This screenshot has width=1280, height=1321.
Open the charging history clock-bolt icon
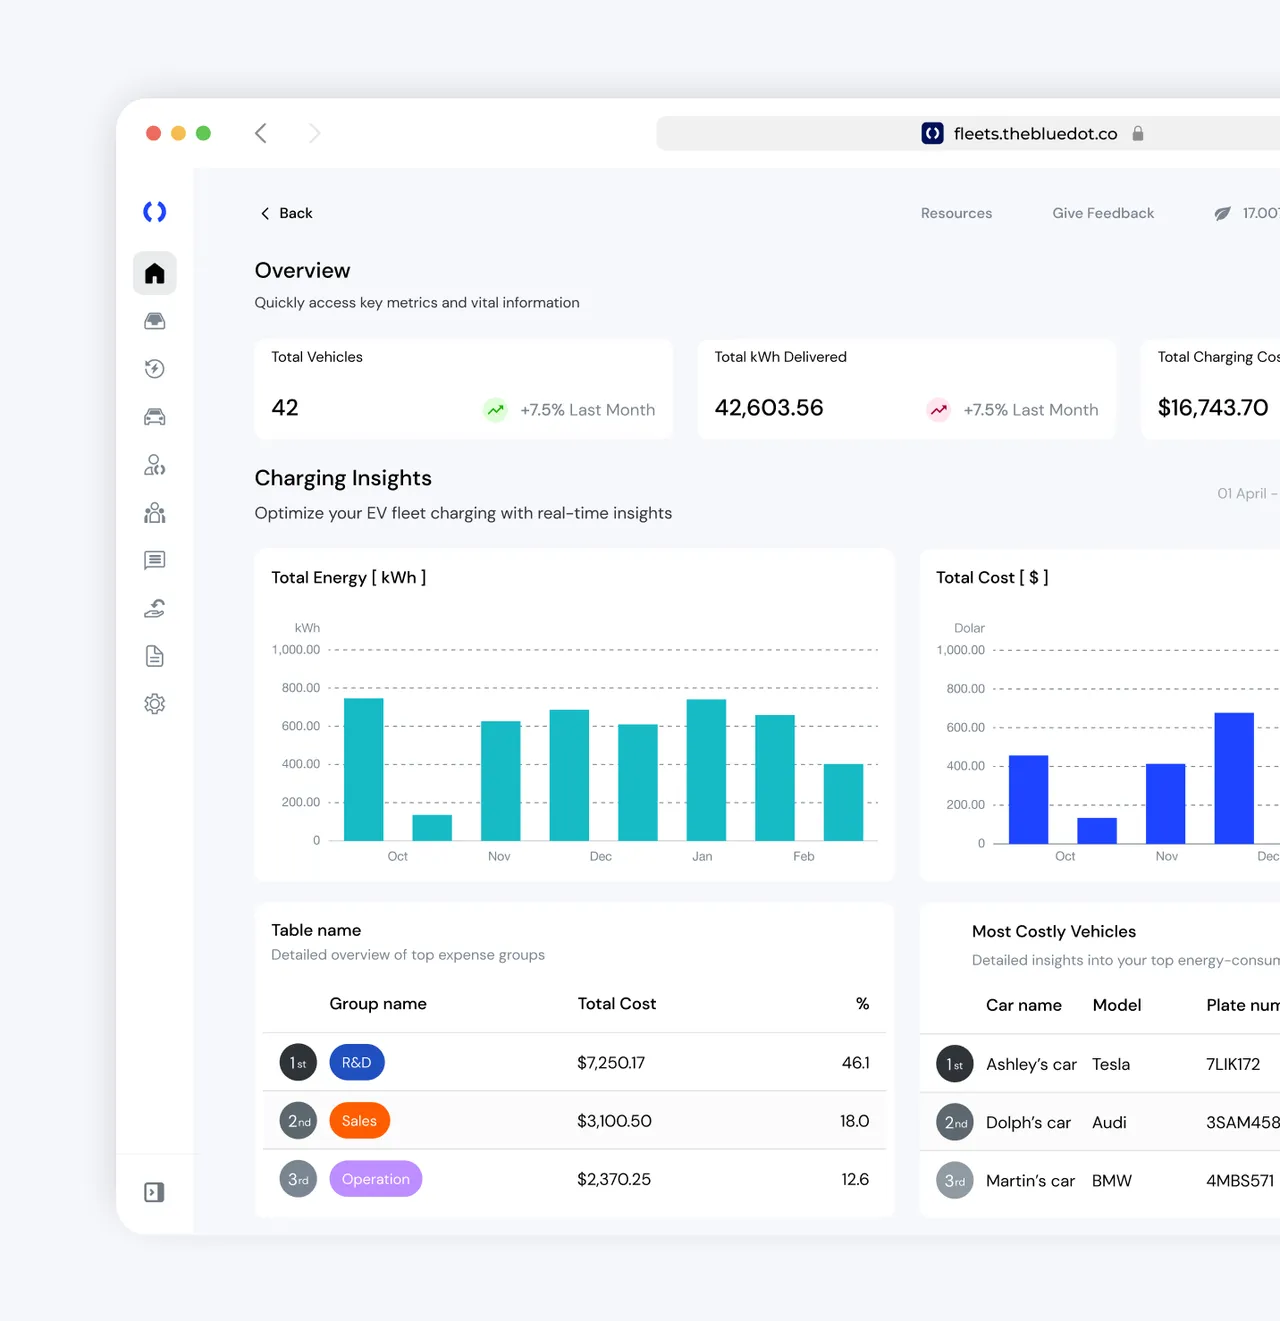[154, 369]
